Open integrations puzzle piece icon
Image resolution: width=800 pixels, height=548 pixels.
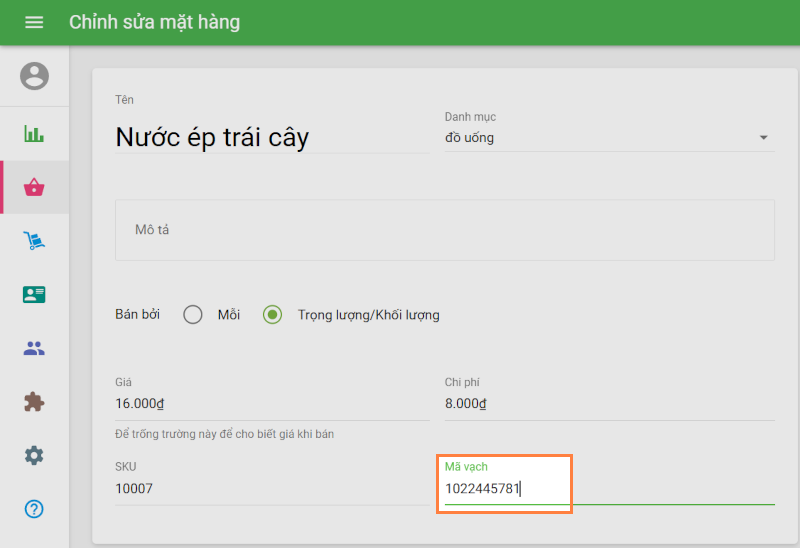point(34,402)
